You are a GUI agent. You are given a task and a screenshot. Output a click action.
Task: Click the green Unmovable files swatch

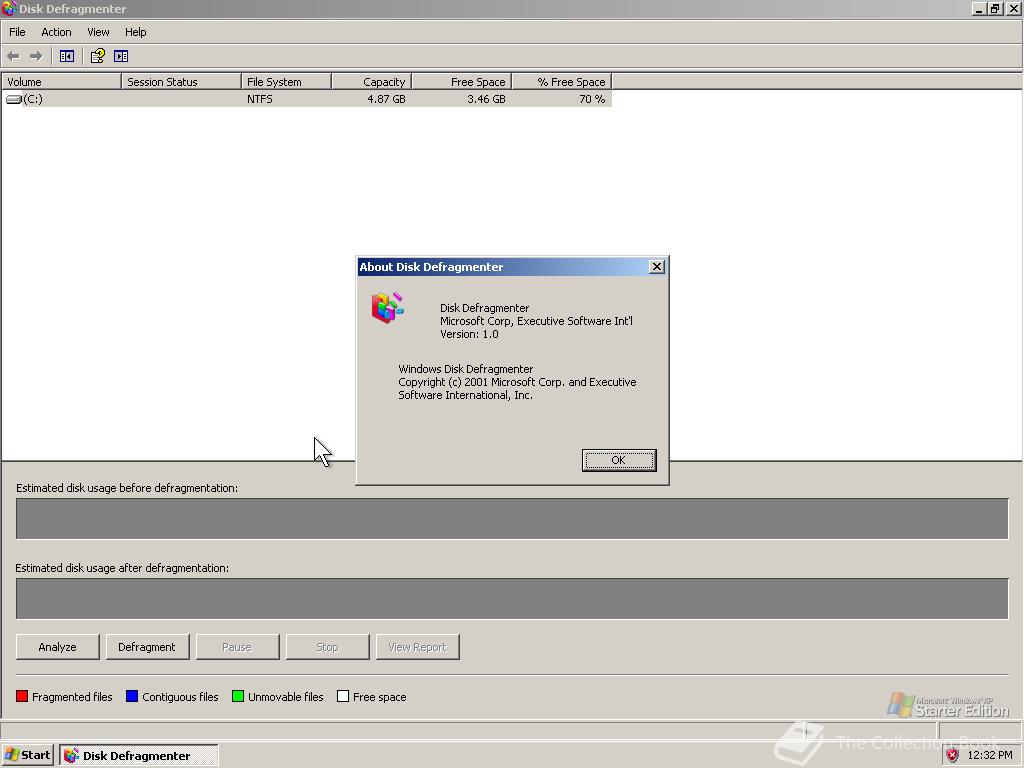coord(238,696)
